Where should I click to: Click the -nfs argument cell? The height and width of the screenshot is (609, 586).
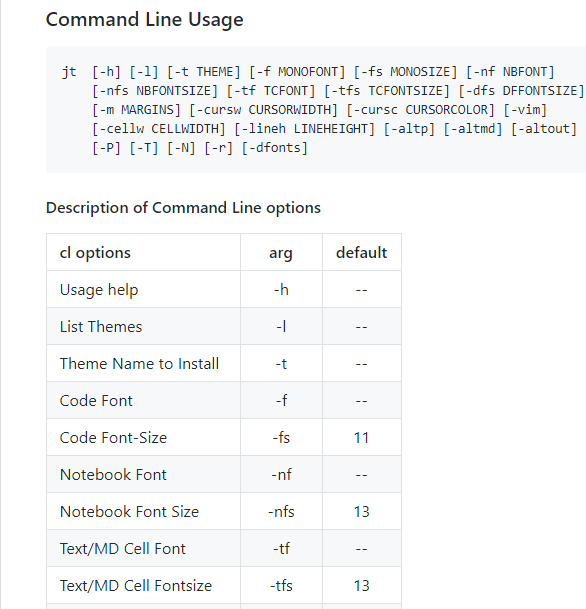pyautogui.click(x=281, y=511)
